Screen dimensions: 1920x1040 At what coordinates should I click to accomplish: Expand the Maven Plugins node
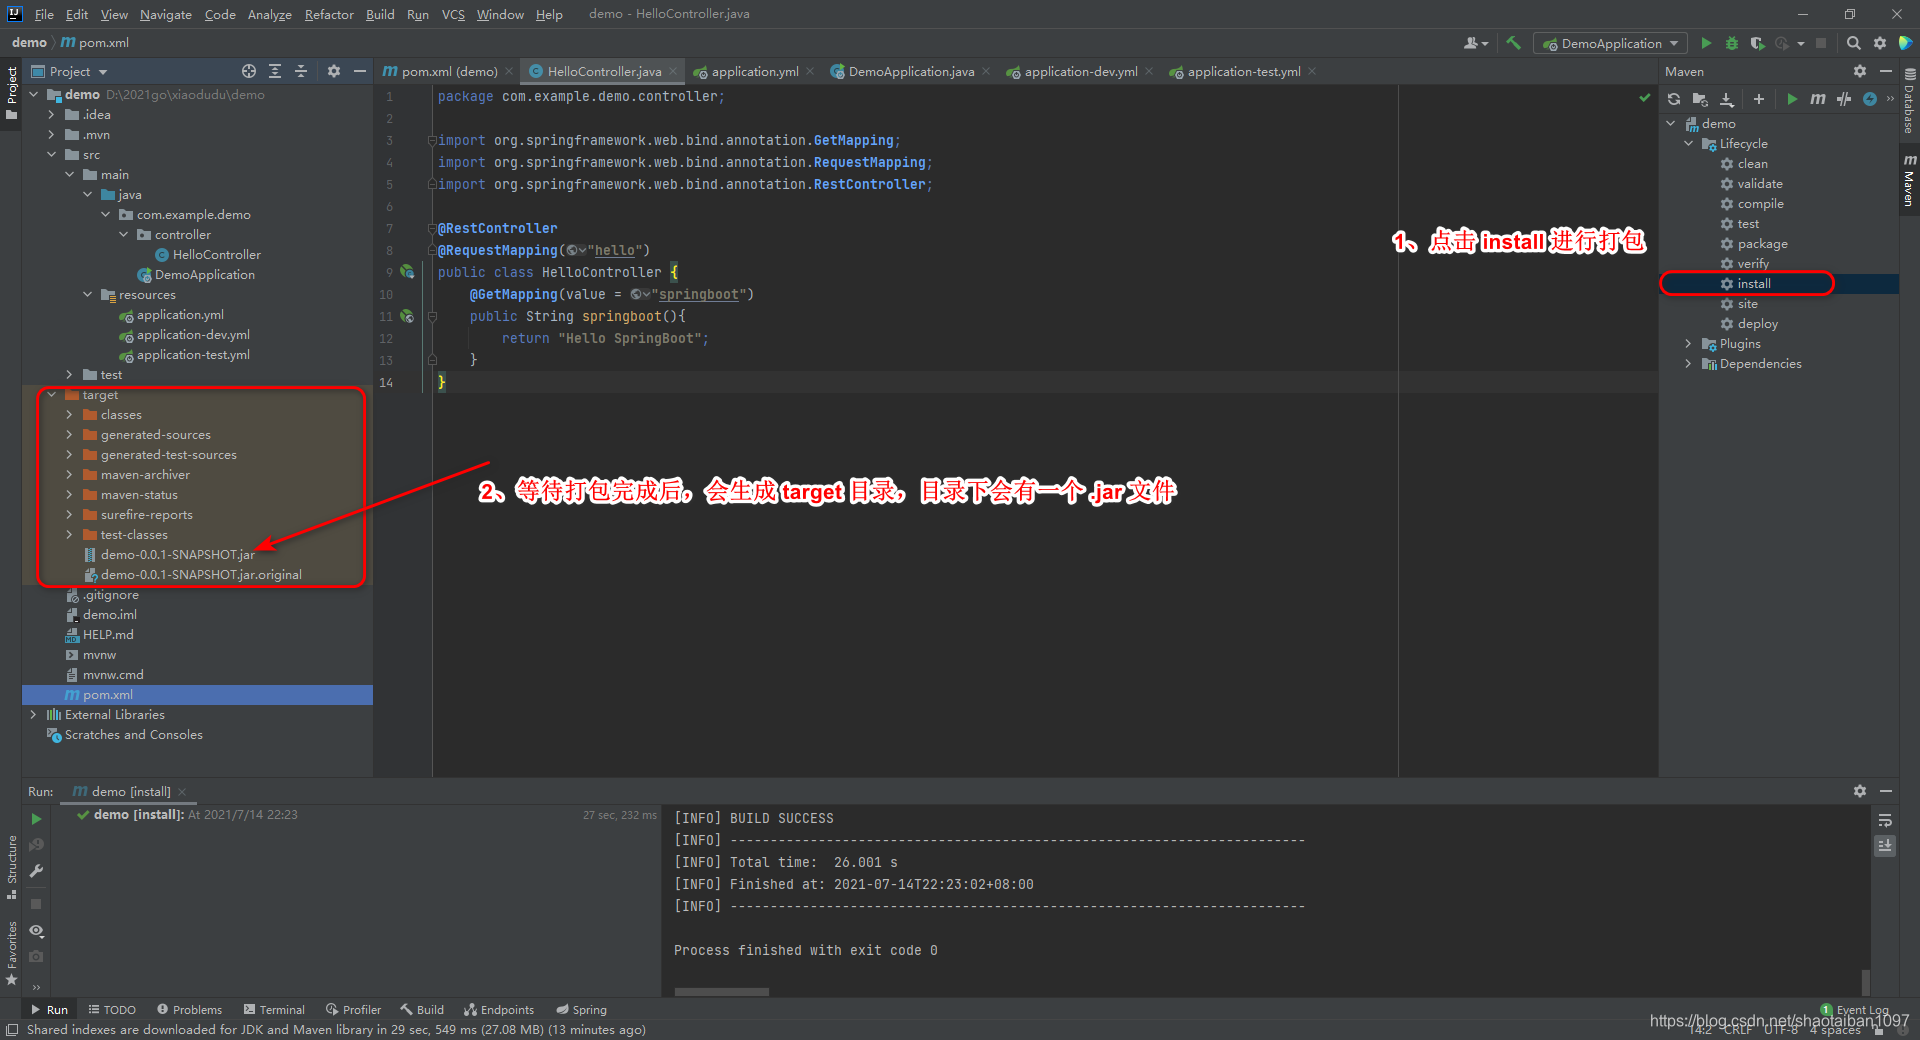(1689, 344)
